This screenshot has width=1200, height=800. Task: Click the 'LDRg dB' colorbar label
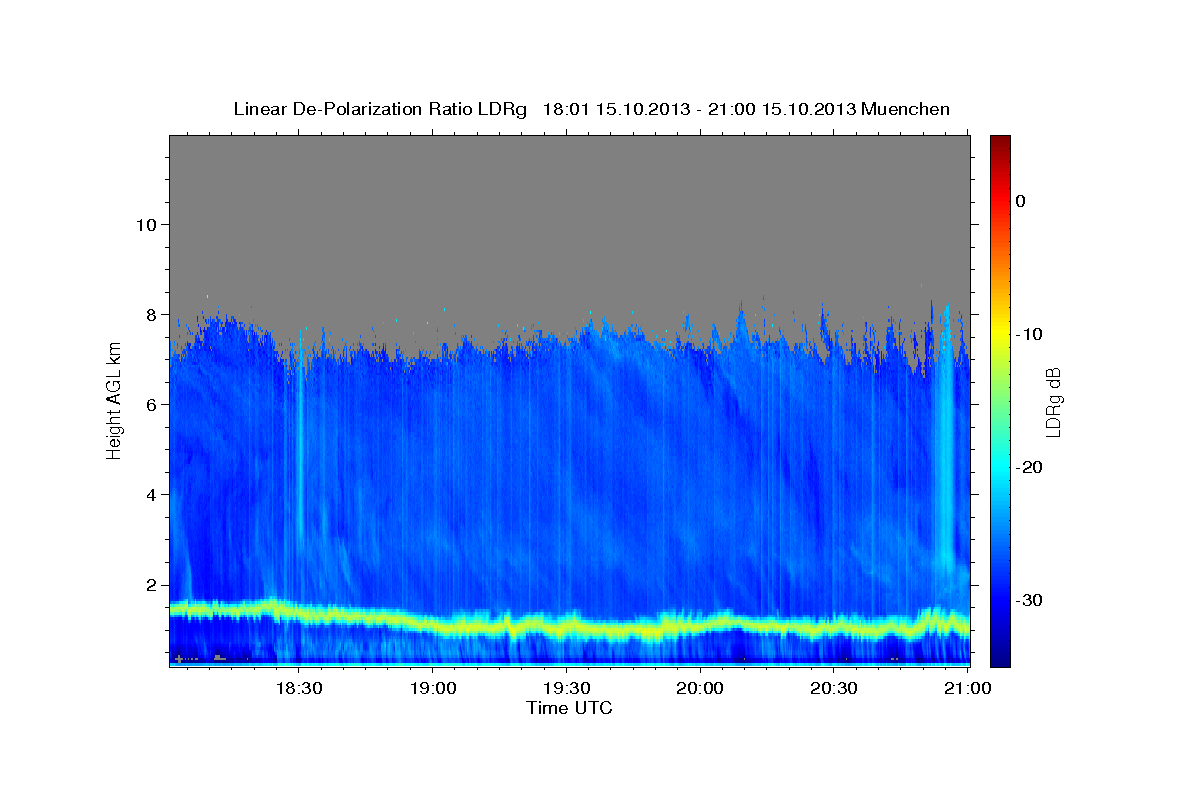pyautogui.click(x=1052, y=401)
